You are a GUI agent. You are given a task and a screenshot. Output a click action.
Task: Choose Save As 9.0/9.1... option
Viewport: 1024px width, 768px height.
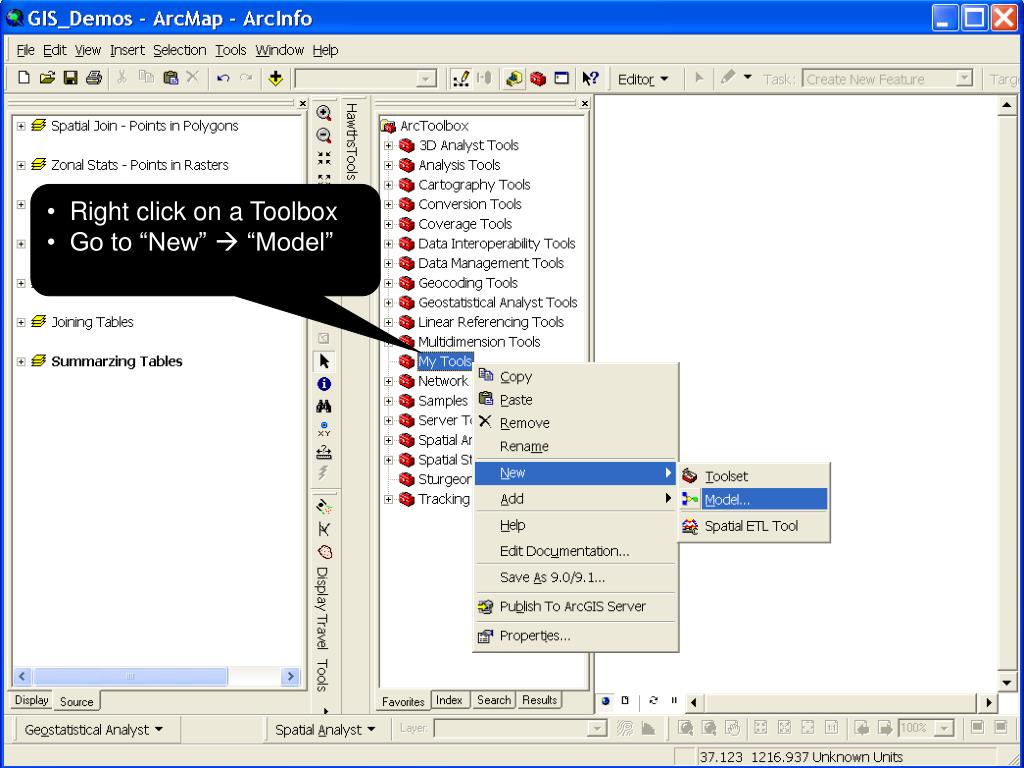(x=575, y=577)
